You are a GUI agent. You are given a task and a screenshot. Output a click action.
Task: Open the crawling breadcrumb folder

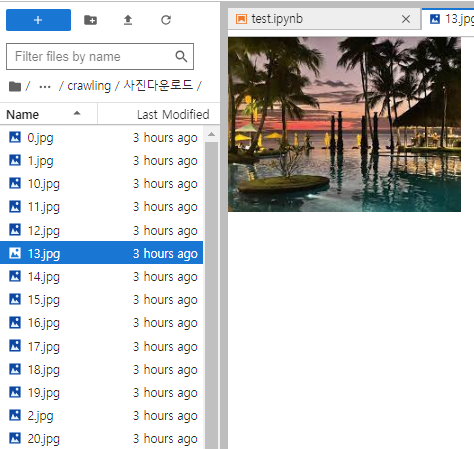[89, 86]
